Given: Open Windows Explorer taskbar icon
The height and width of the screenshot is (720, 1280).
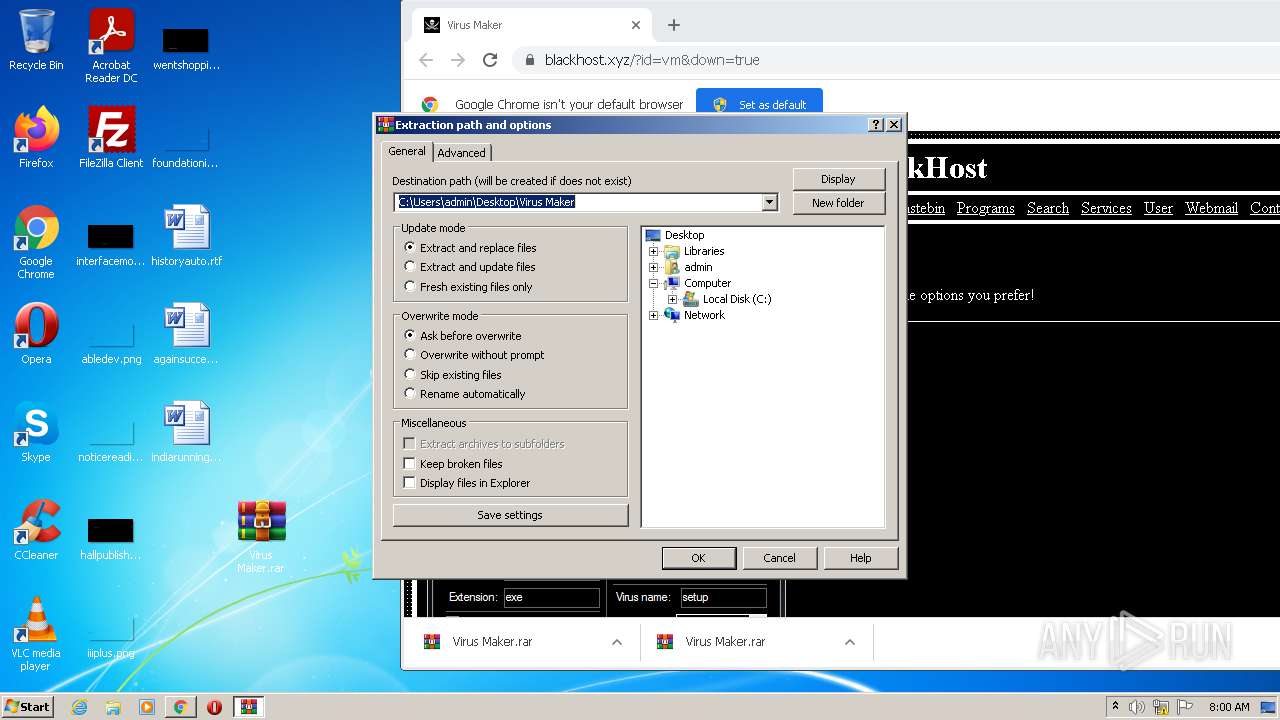Looking at the screenshot, I should point(113,707).
